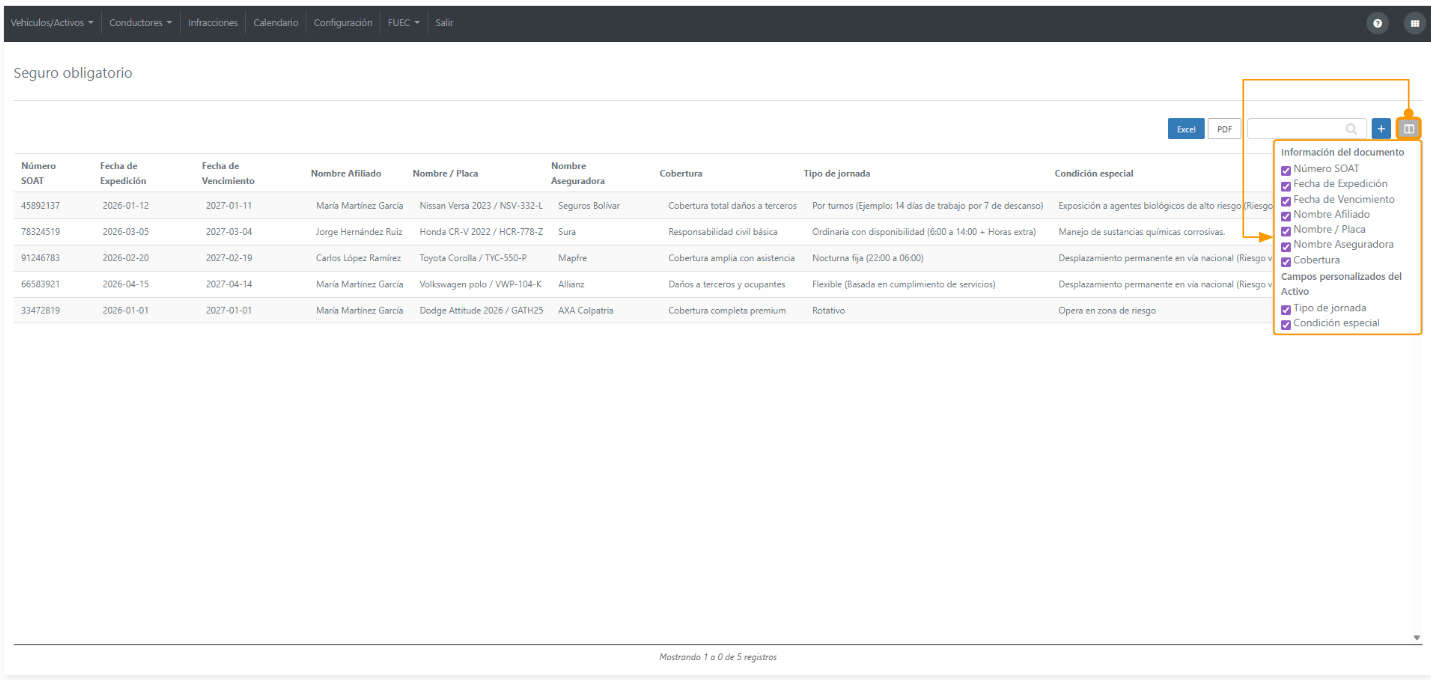This screenshot has width=1431, height=680.
Task: Open the Conductores dropdown menu
Action: click(140, 23)
